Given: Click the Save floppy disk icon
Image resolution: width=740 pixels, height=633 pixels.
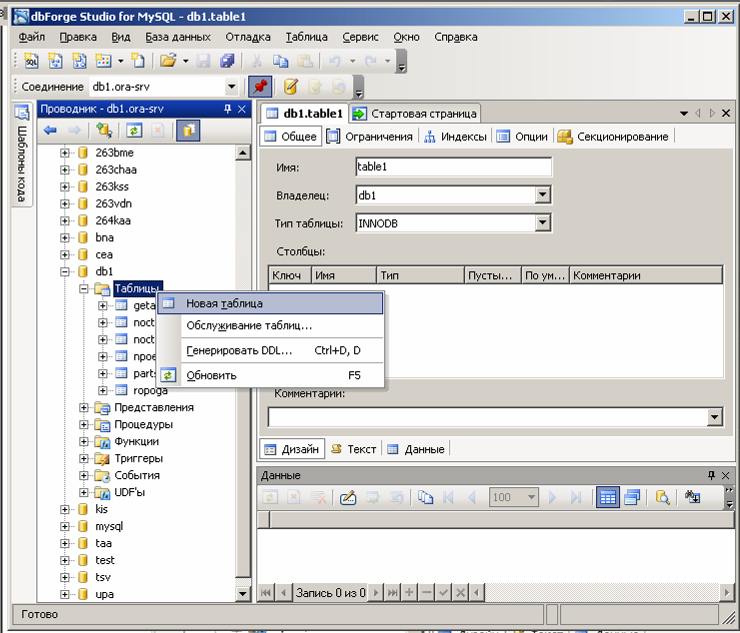Looking at the screenshot, I should [203, 60].
